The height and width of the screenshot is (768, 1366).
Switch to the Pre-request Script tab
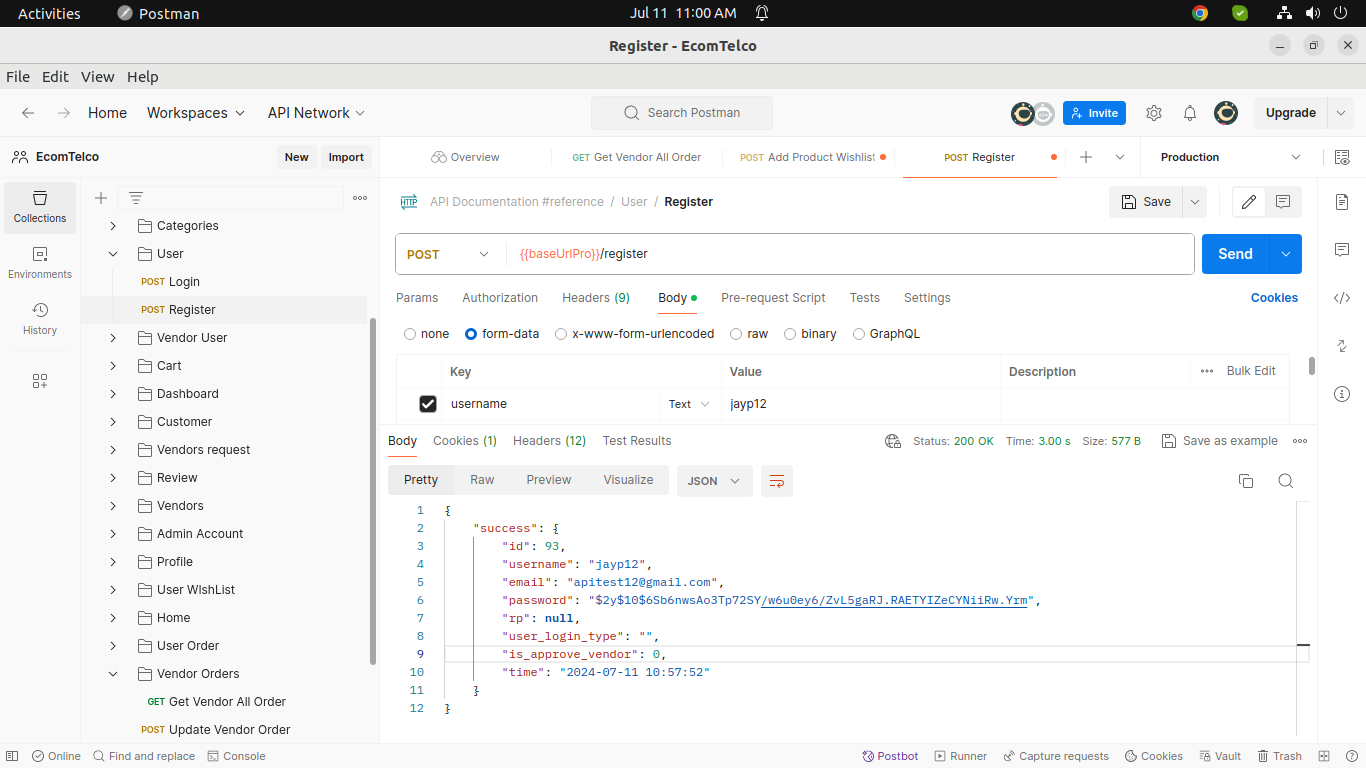point(773,298)
